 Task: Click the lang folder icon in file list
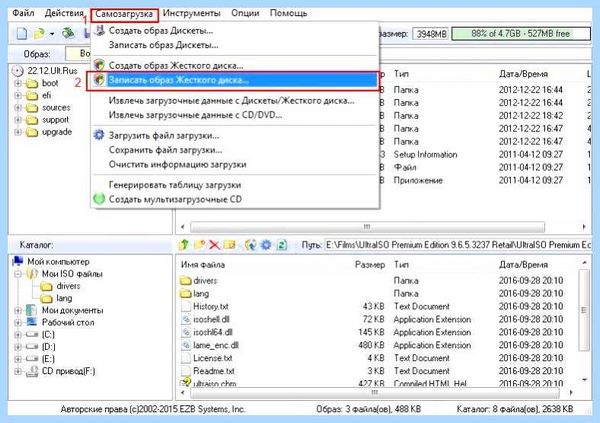[186, 294]
